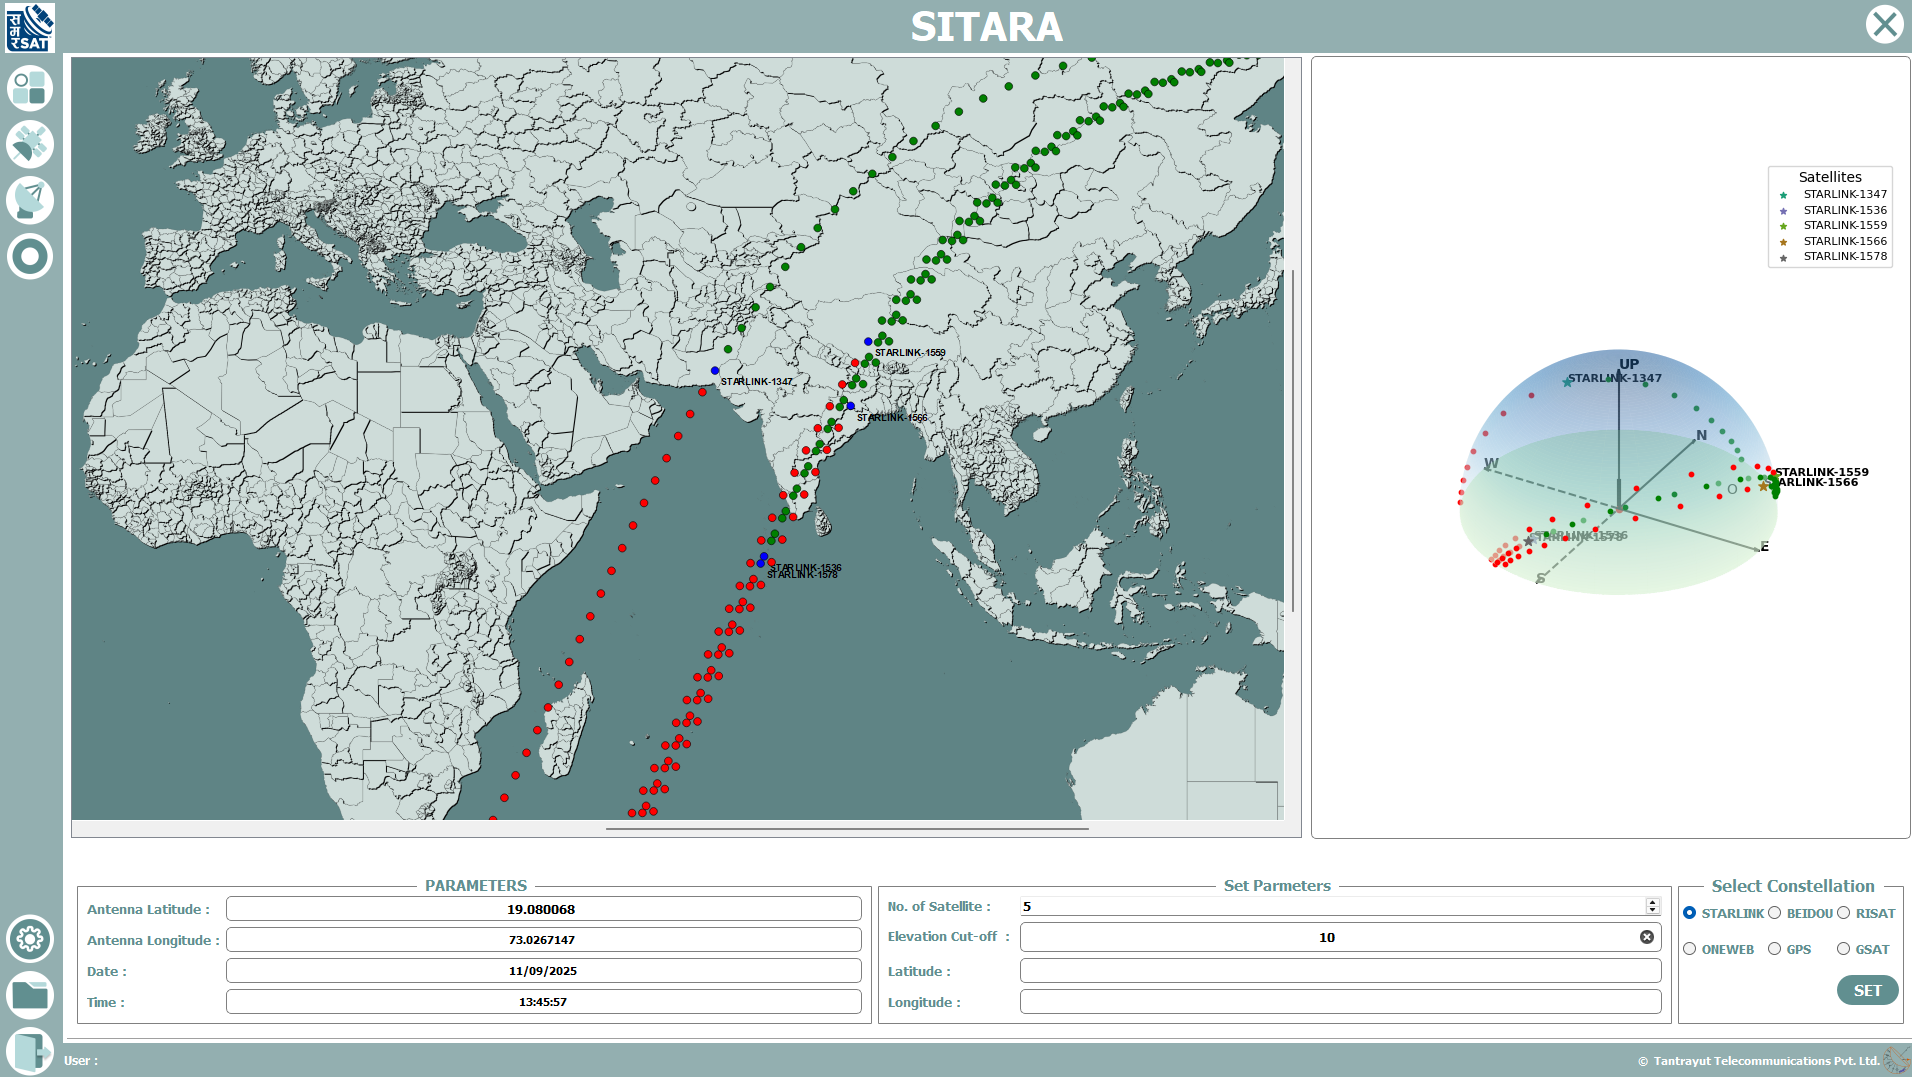Open the folder icon in the sidebar

coord(30,995)
